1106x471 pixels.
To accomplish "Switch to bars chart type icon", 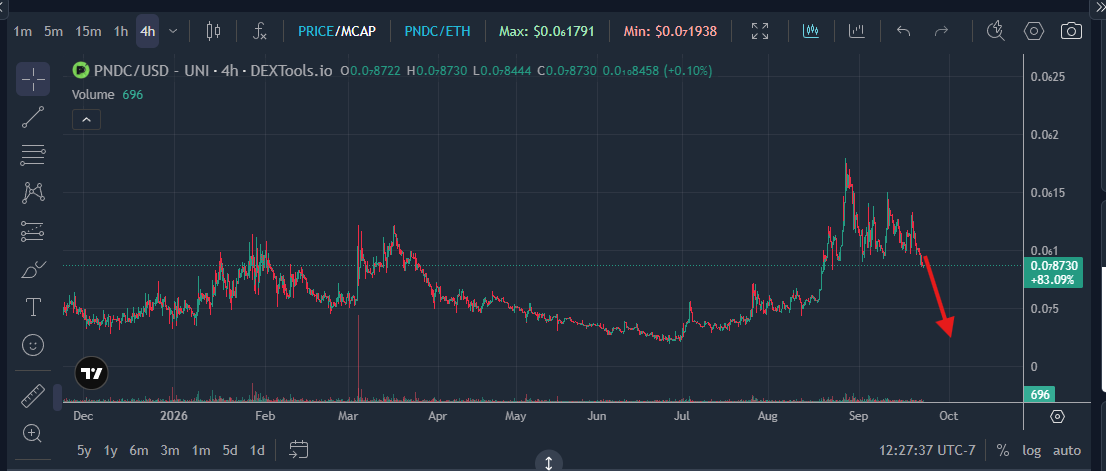I will 857,31.
